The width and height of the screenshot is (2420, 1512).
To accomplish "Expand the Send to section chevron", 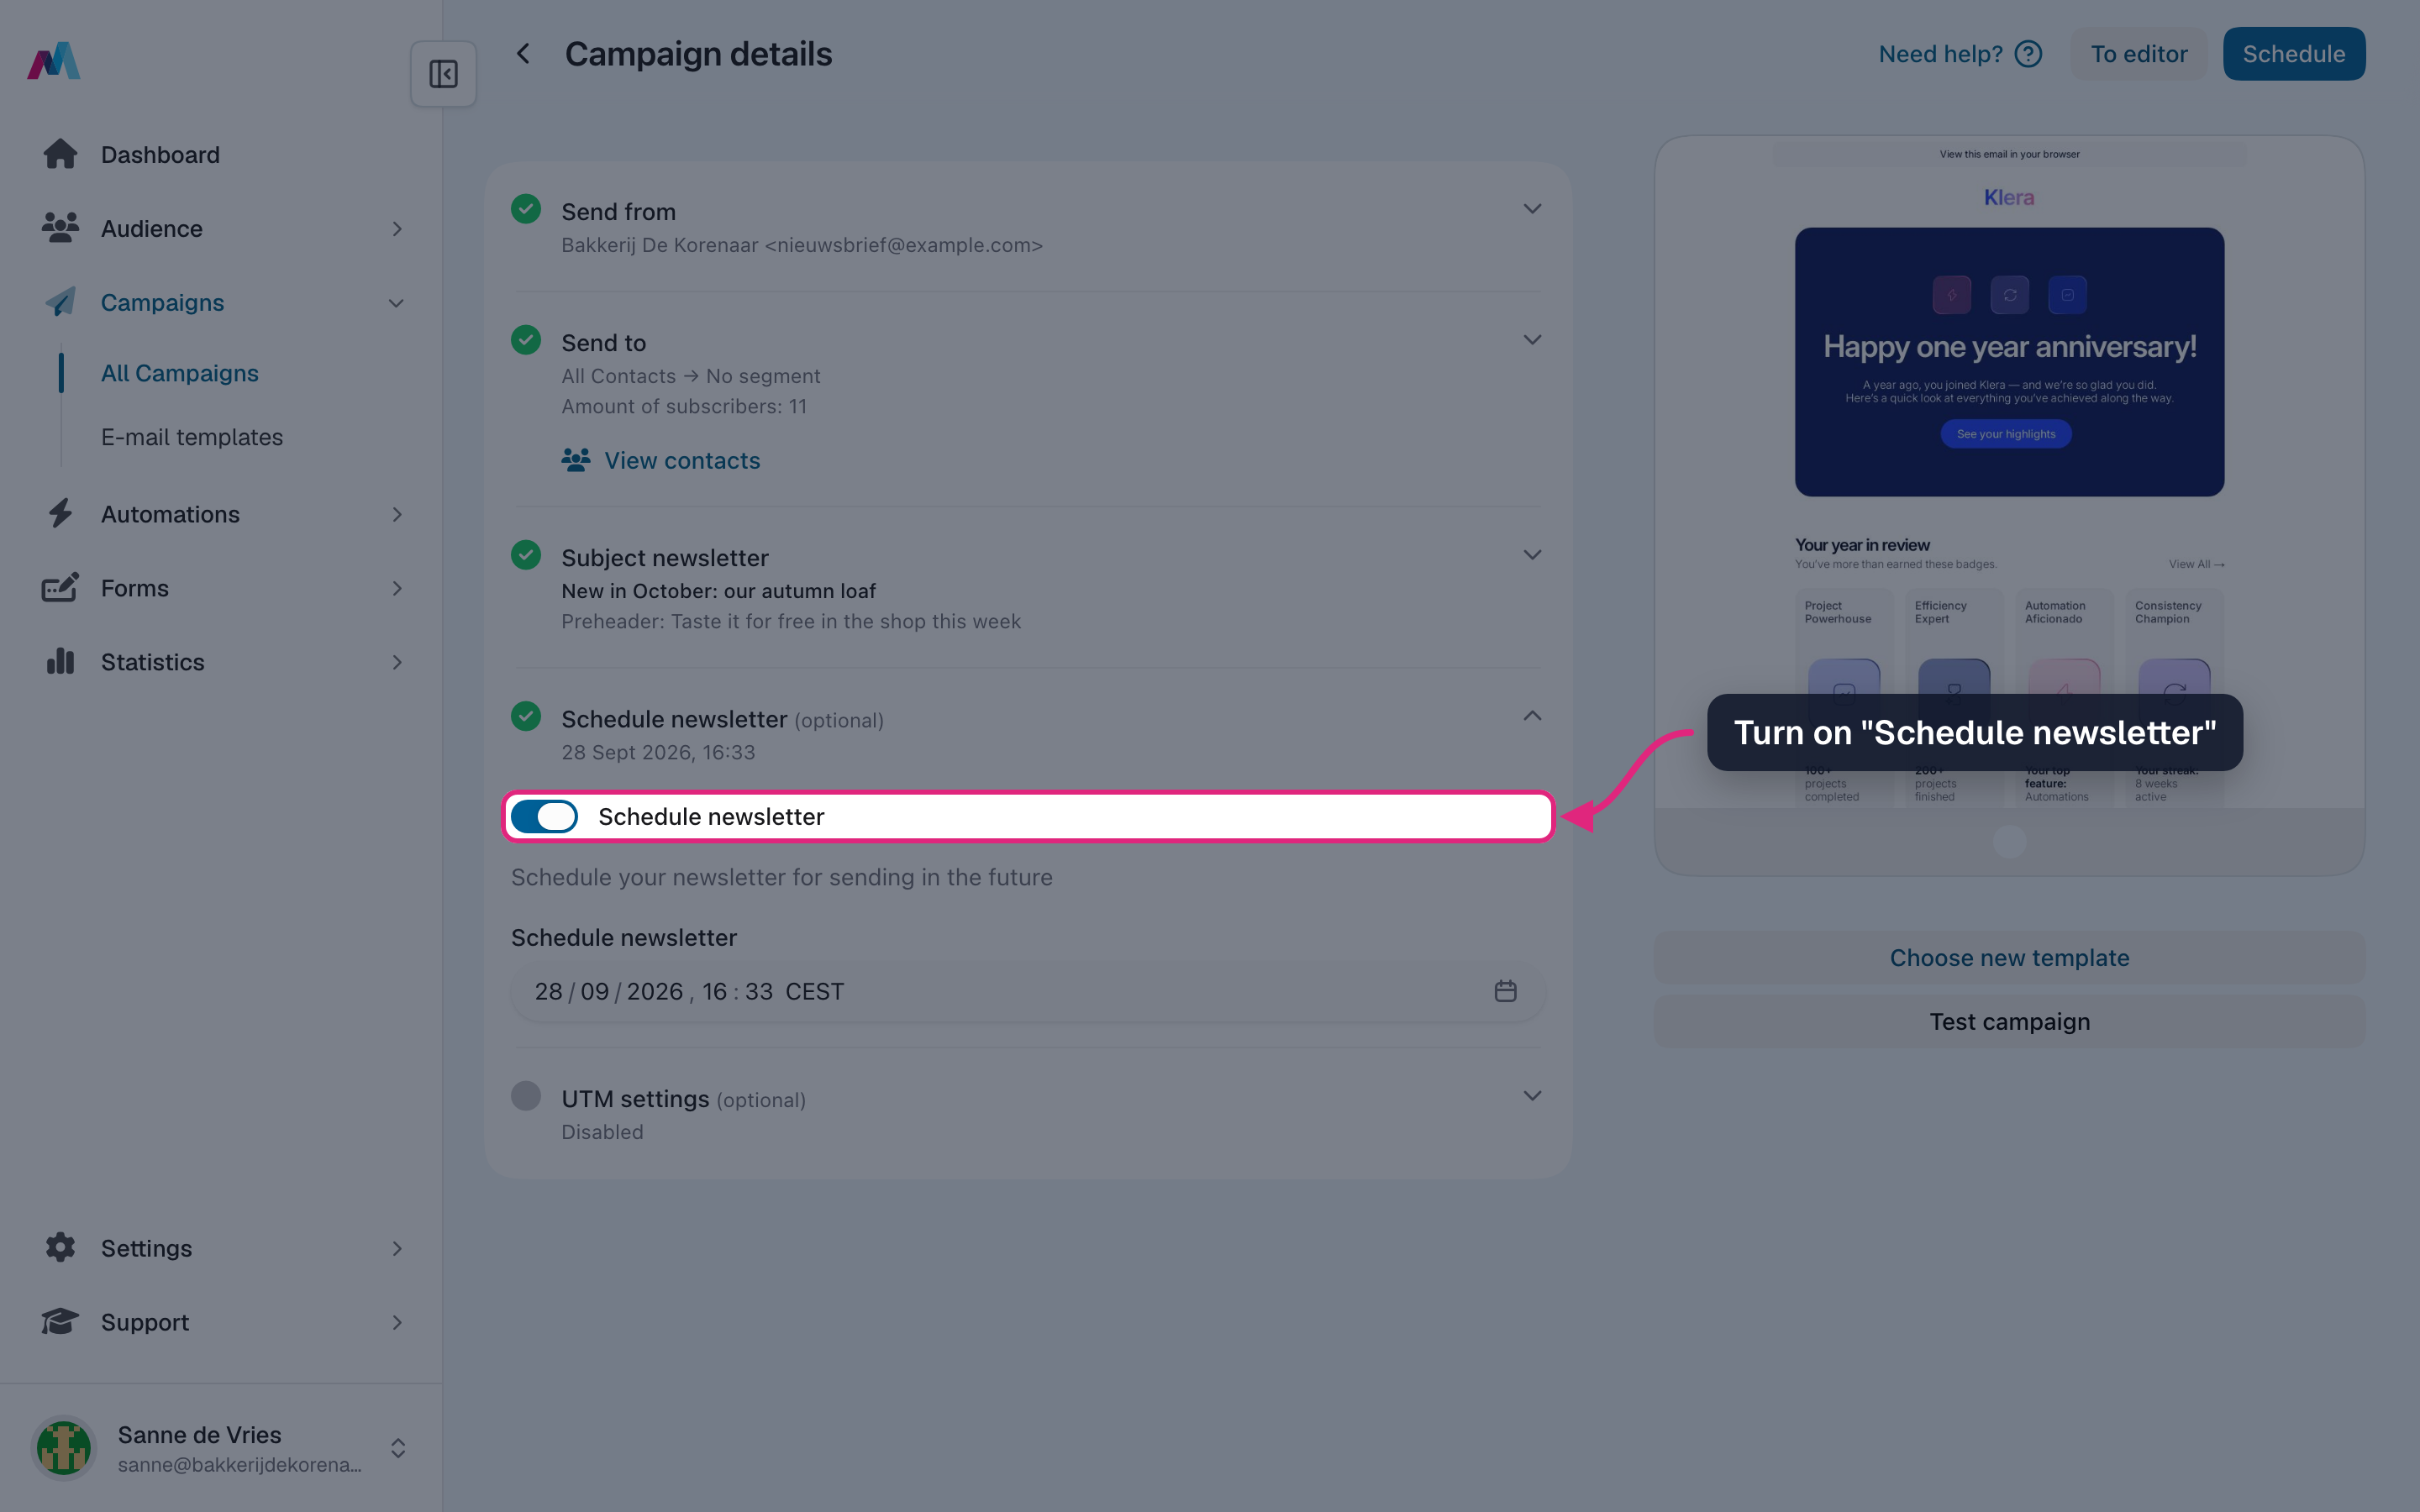I will point(1532,340).
